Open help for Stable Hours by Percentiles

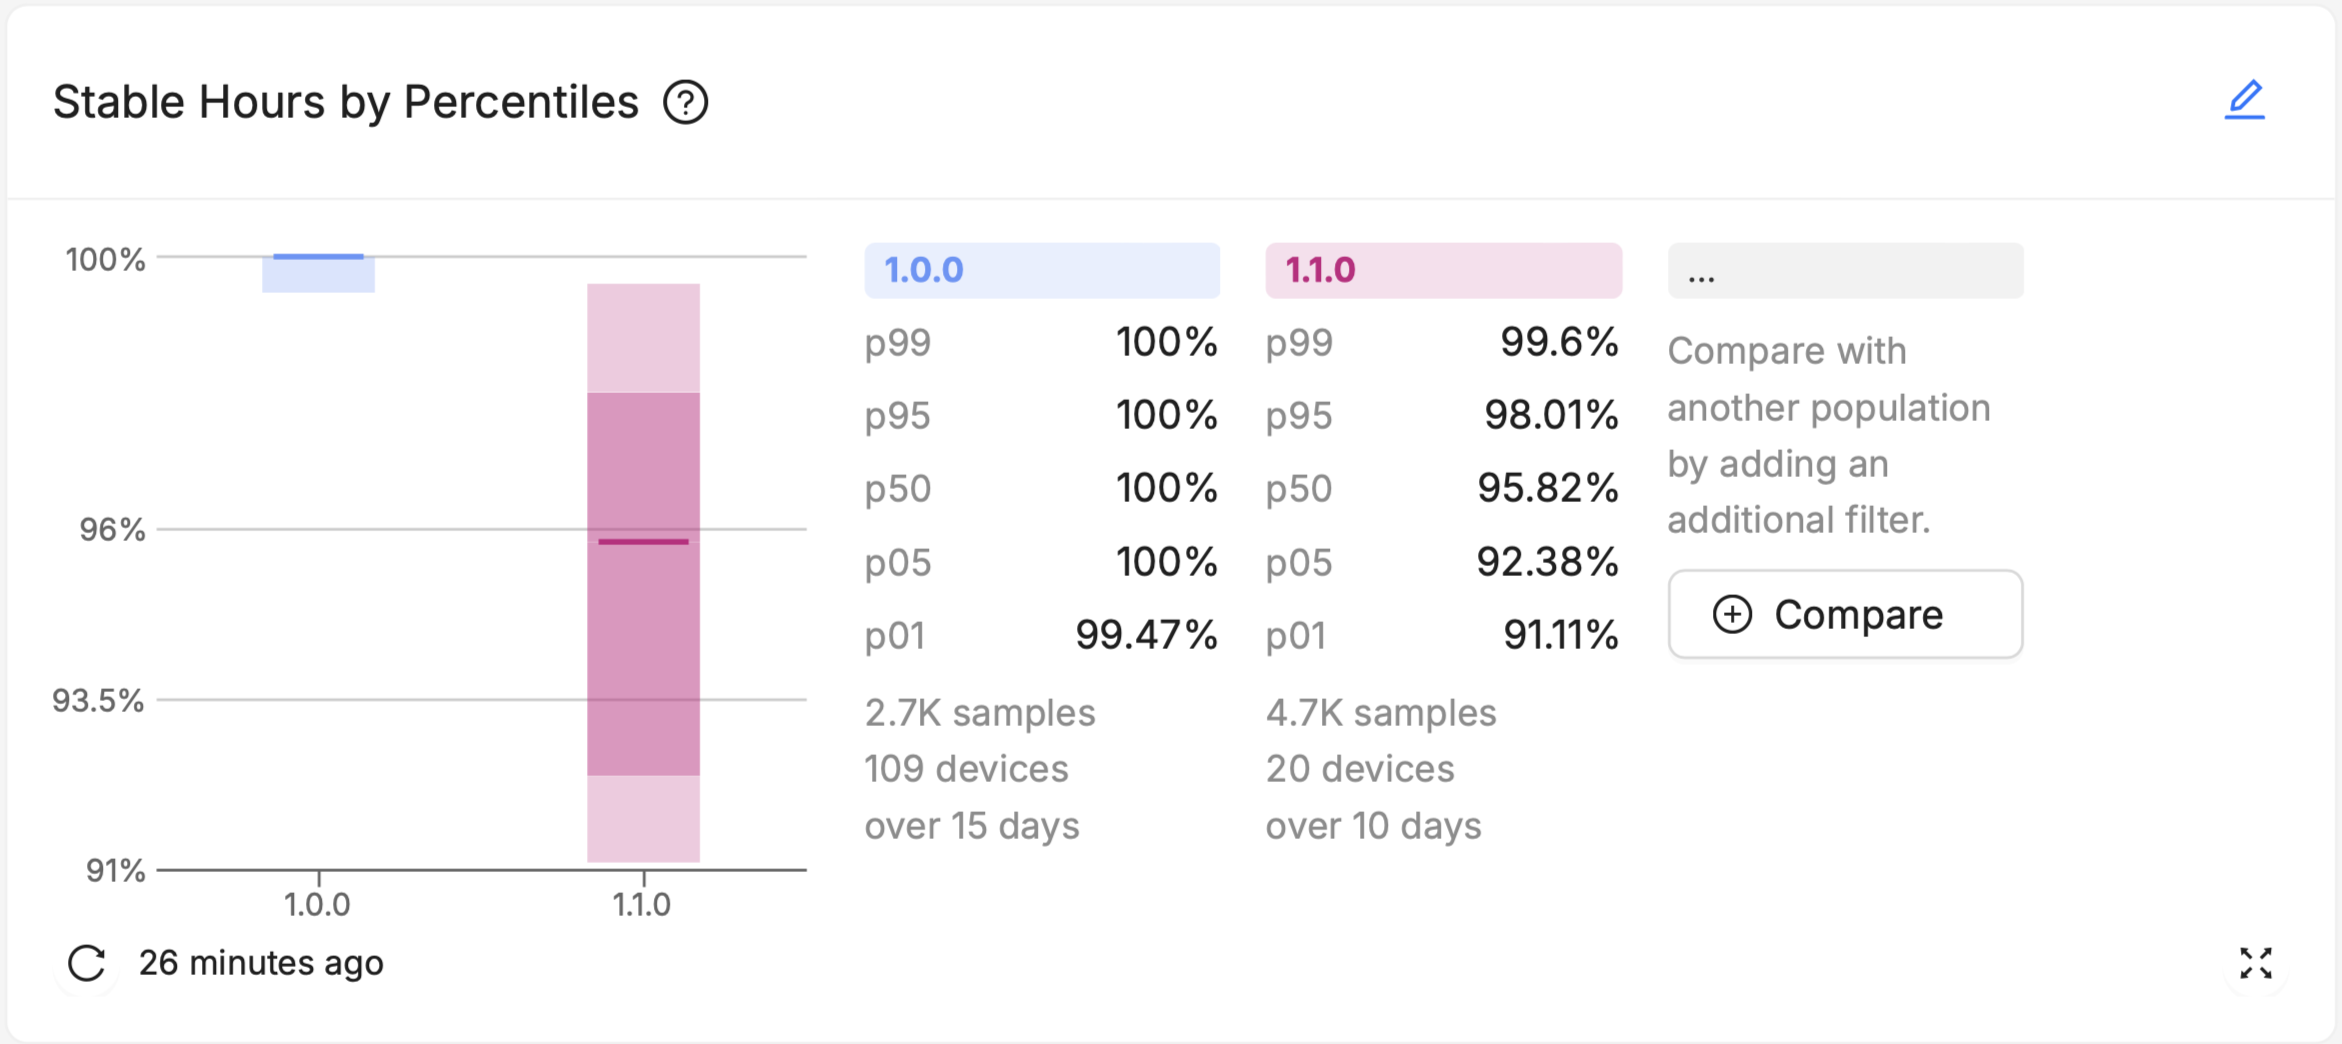[x=687, y=101]
